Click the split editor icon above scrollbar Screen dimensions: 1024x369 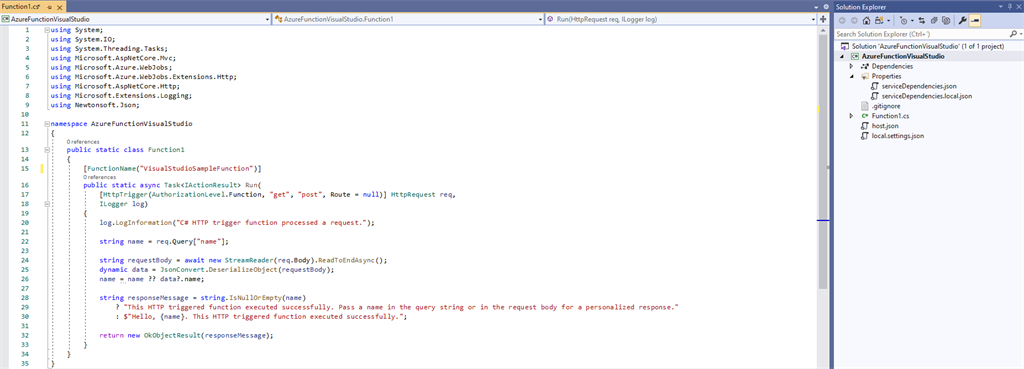[x=823, y=19]
